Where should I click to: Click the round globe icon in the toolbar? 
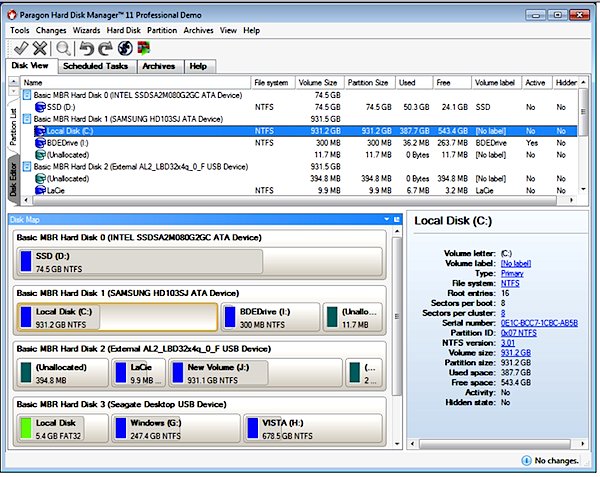125,48
